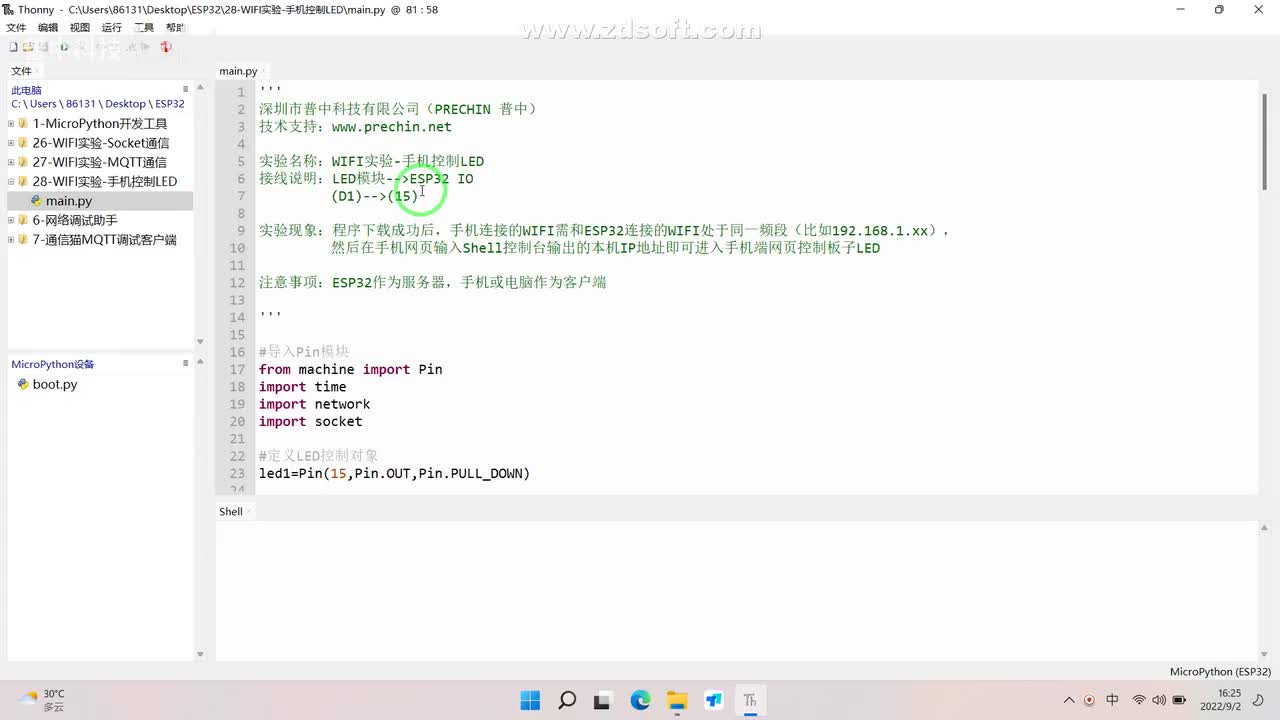Viewport: 1280px width, 720px height.
Task: Click the line number 17 in gutter
Action: click(x=237, y=369)
